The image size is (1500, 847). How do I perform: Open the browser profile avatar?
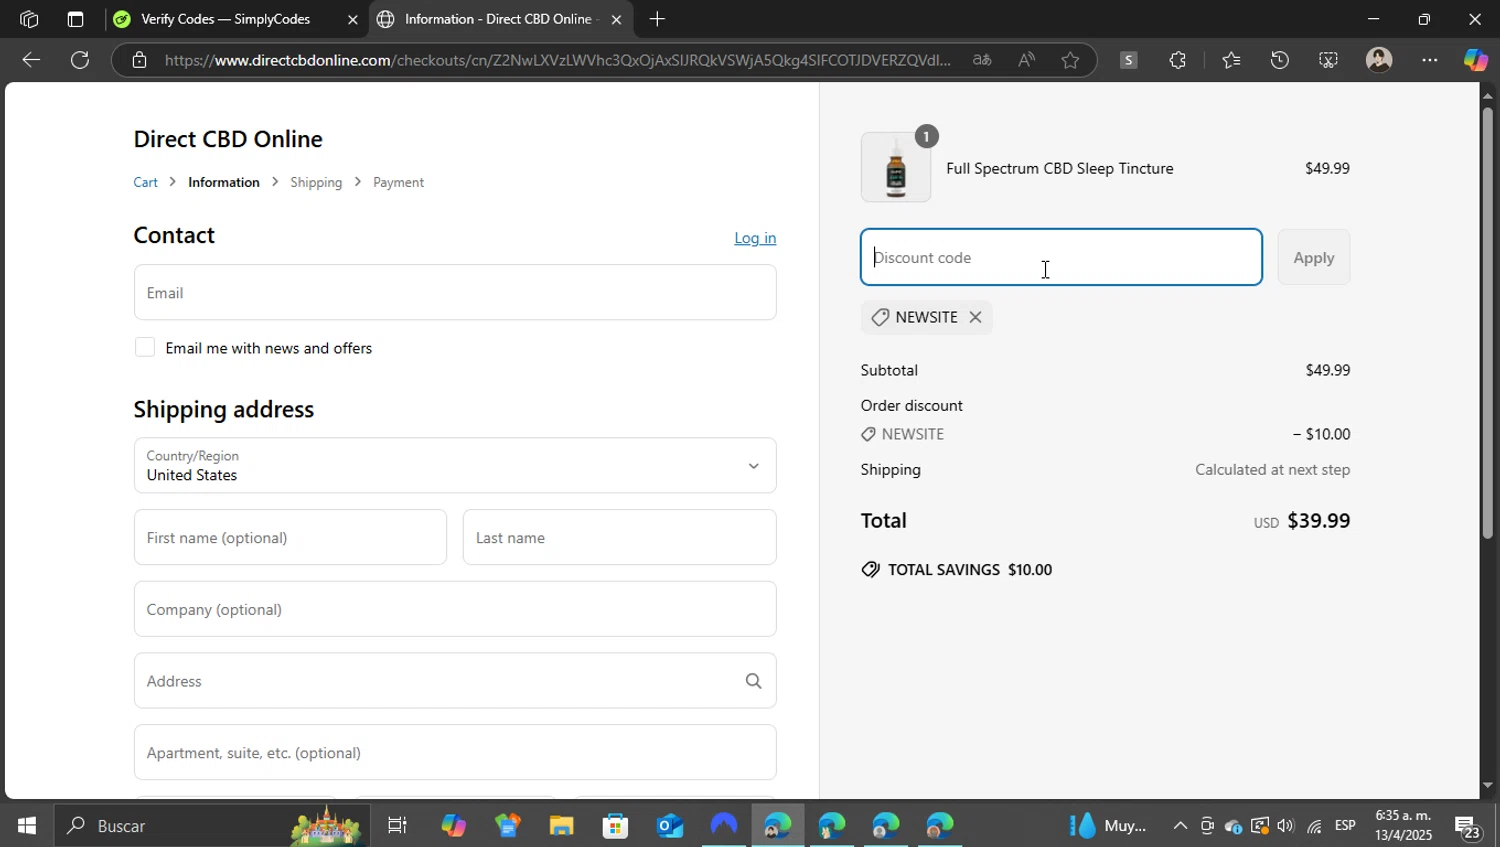coord(1379,60)
